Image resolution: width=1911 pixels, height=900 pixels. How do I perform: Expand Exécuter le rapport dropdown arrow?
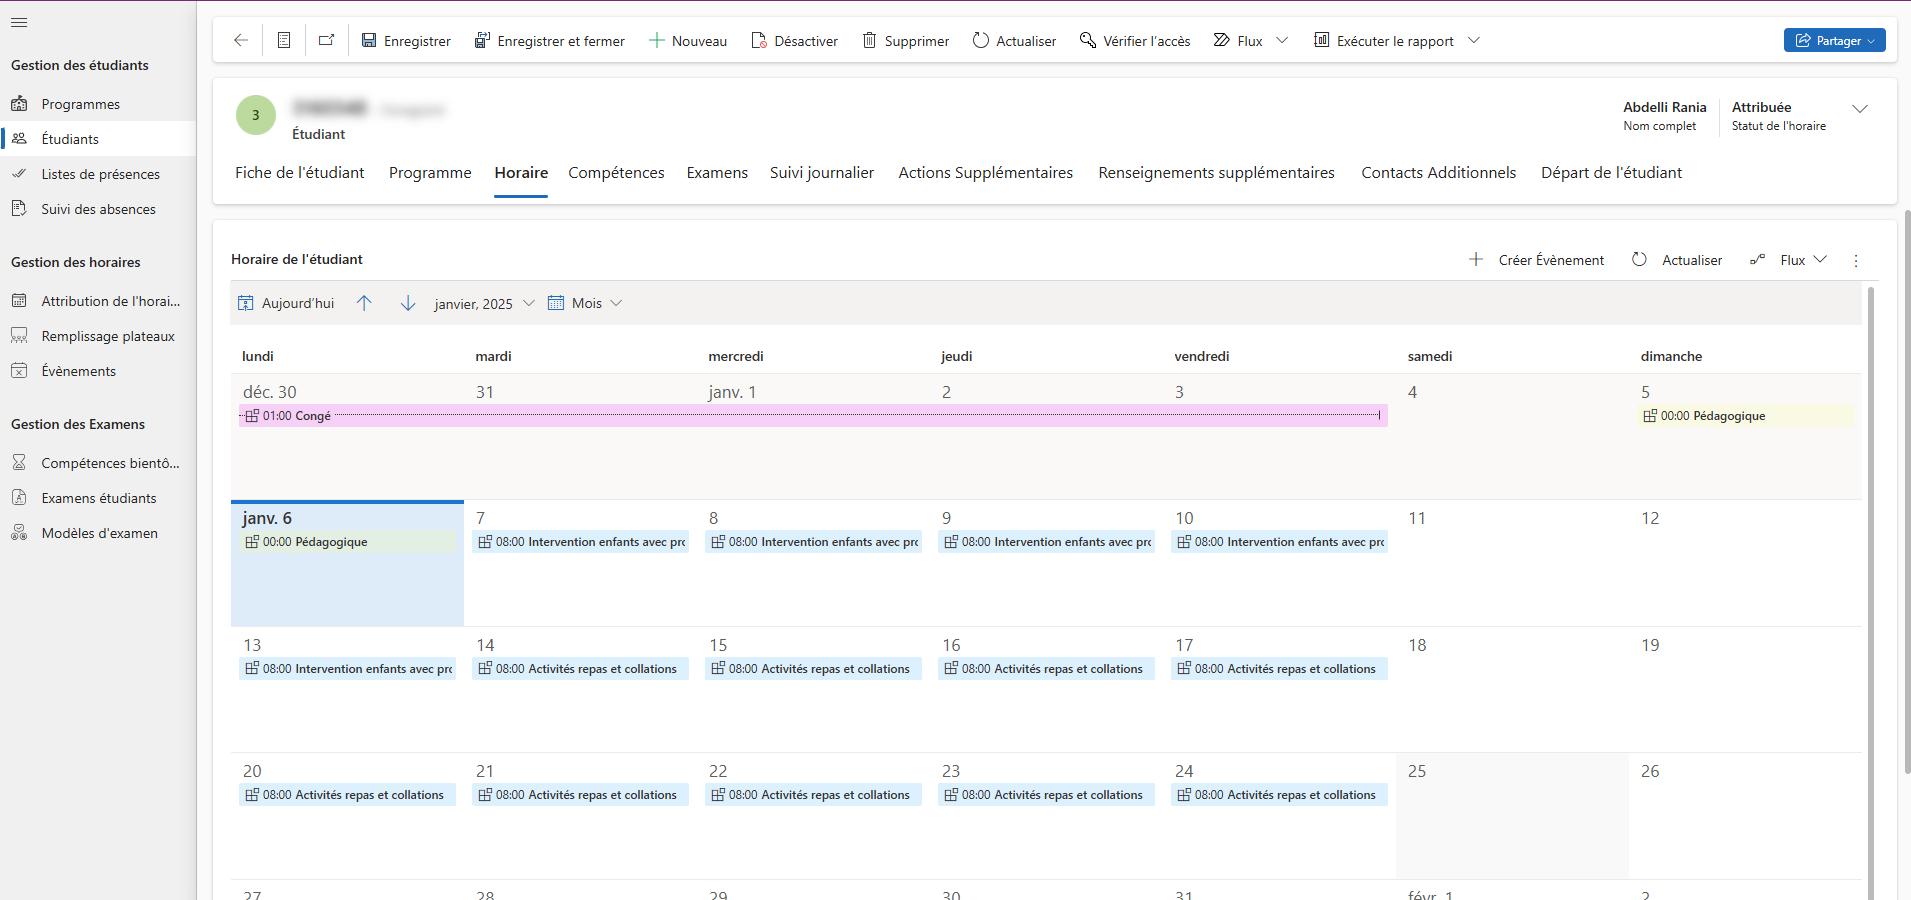1474,41
